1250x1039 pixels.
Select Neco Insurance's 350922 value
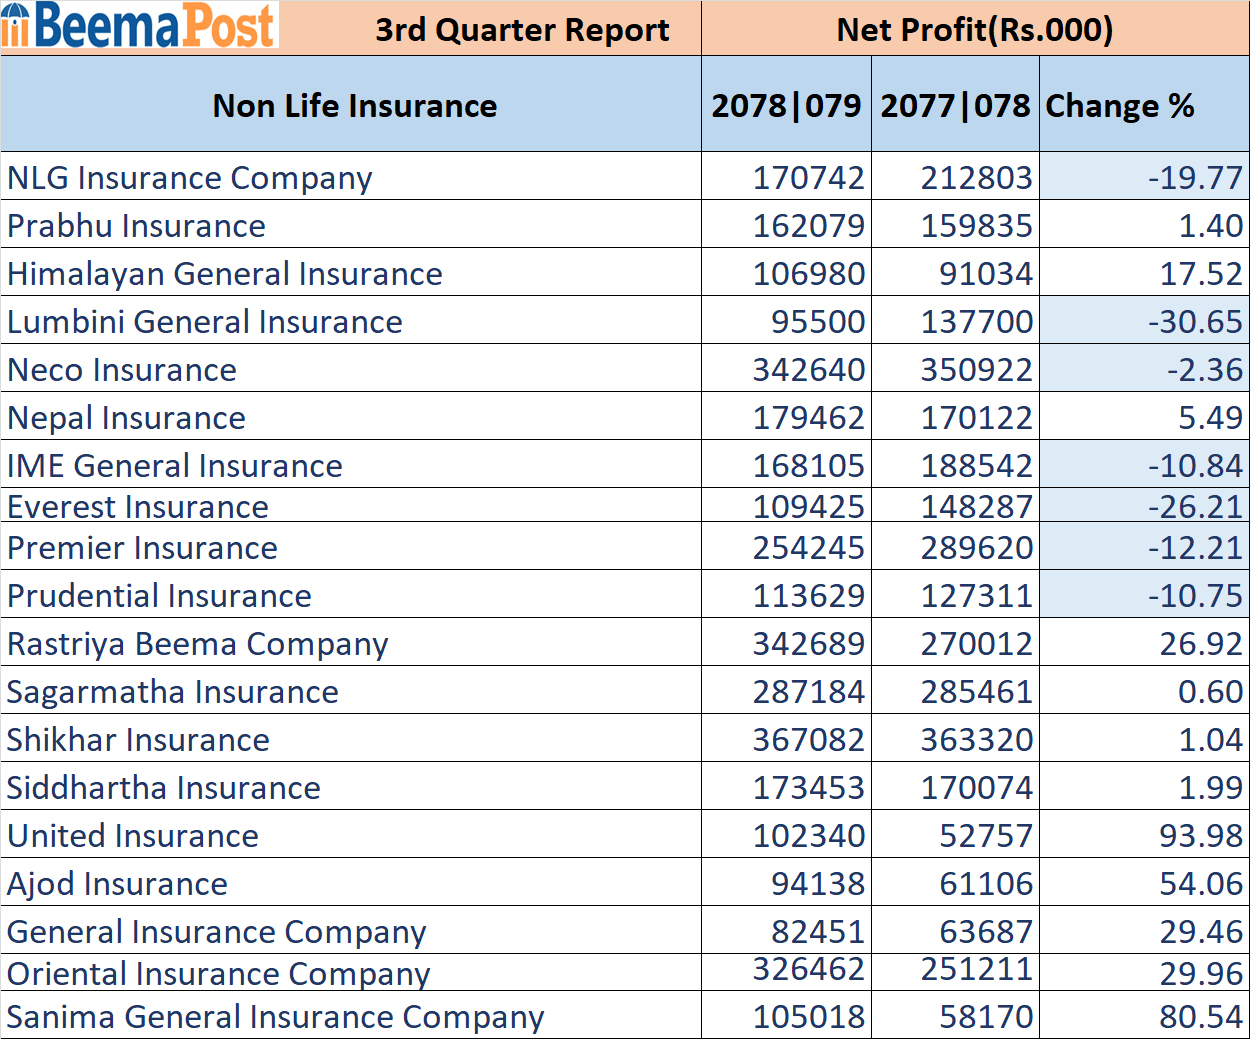976,370
